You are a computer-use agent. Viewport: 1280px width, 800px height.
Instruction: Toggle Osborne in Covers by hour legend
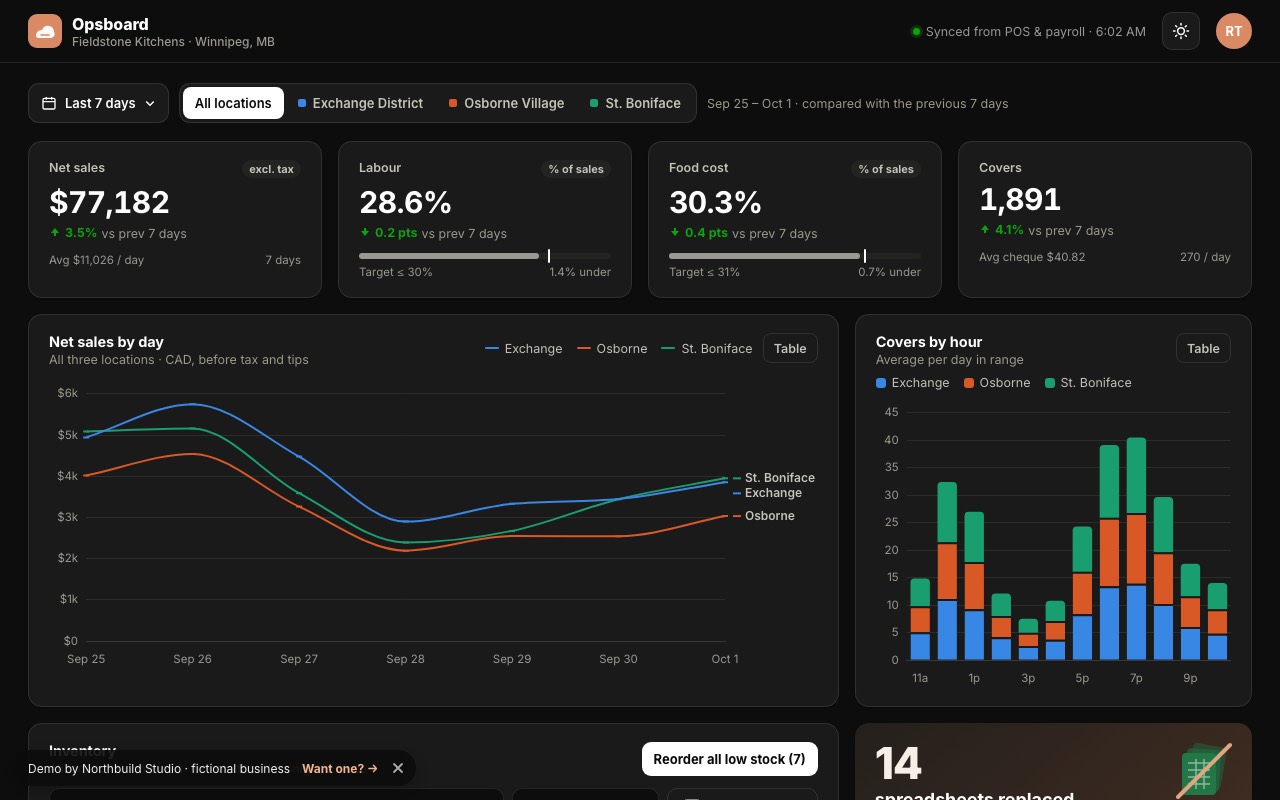pyautogui.click(x=997, y=382)
